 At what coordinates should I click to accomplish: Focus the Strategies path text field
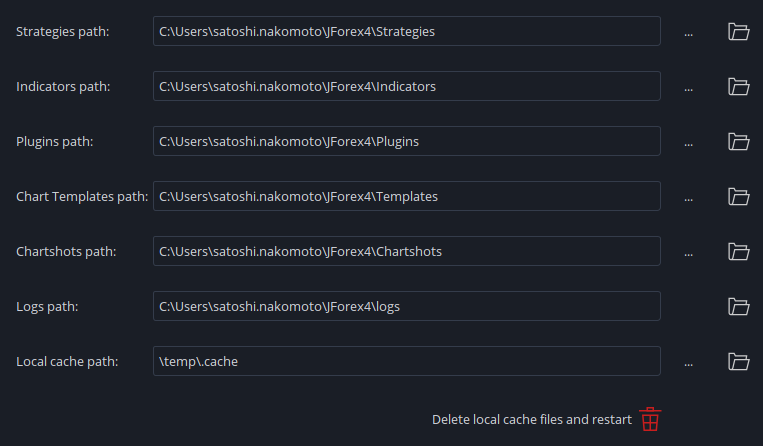click(406, 32)
